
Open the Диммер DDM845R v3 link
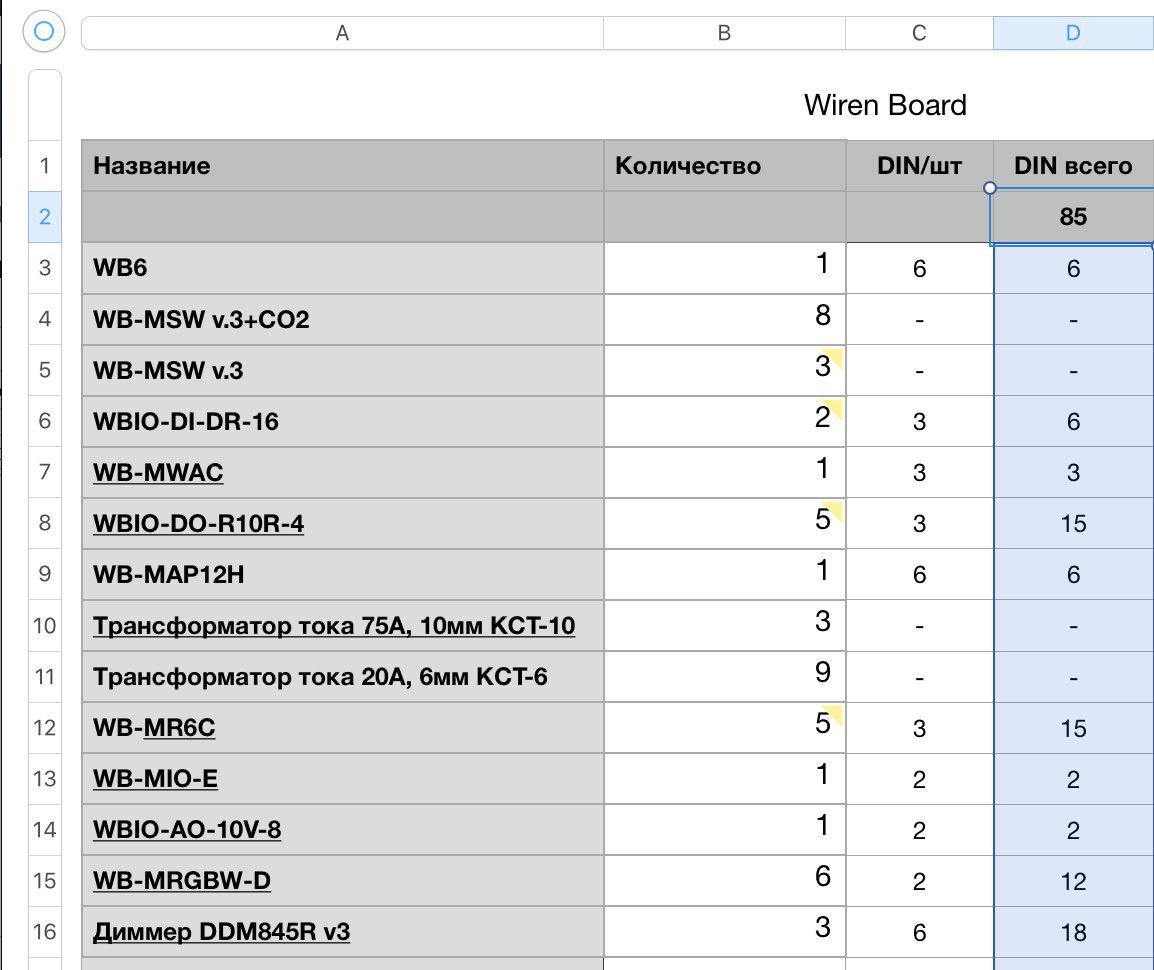tap(221, 932)
